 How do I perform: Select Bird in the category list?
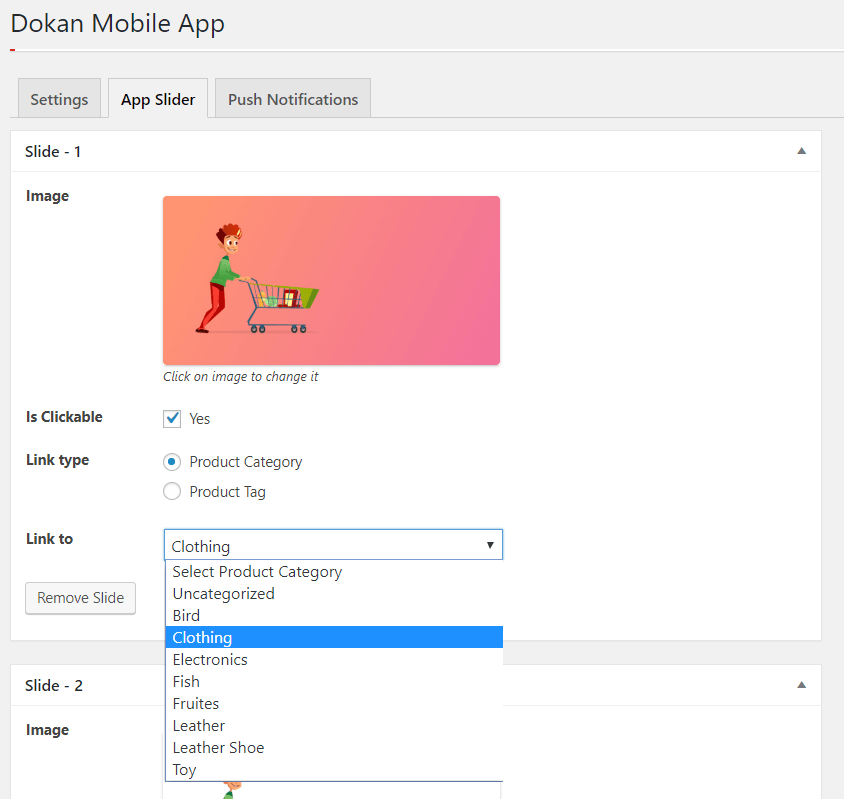(x=186, y=616)
